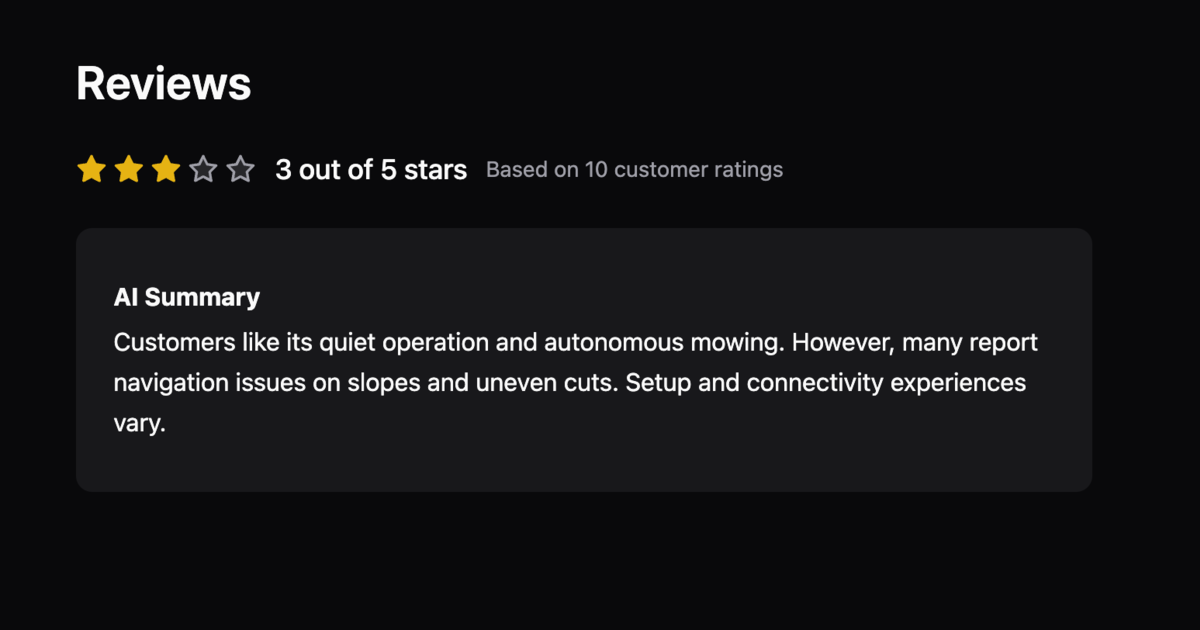Screen dimensions: 1200x630
Task: Click the middle star in the rating row
Action: coord(166,169)
